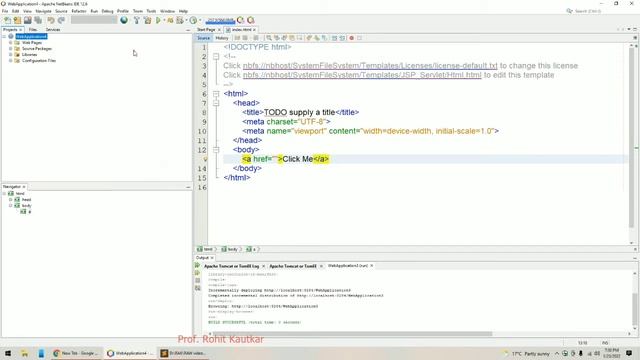Viewport: 640px width, 360px height.
Task: Click the red Start Macro Recording icon
Action: point(351,38)
